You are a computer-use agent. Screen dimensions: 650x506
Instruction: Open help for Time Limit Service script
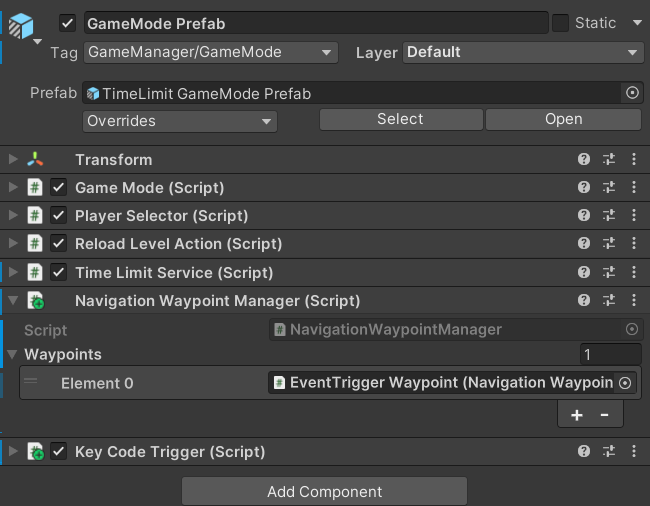pos(584,272)
